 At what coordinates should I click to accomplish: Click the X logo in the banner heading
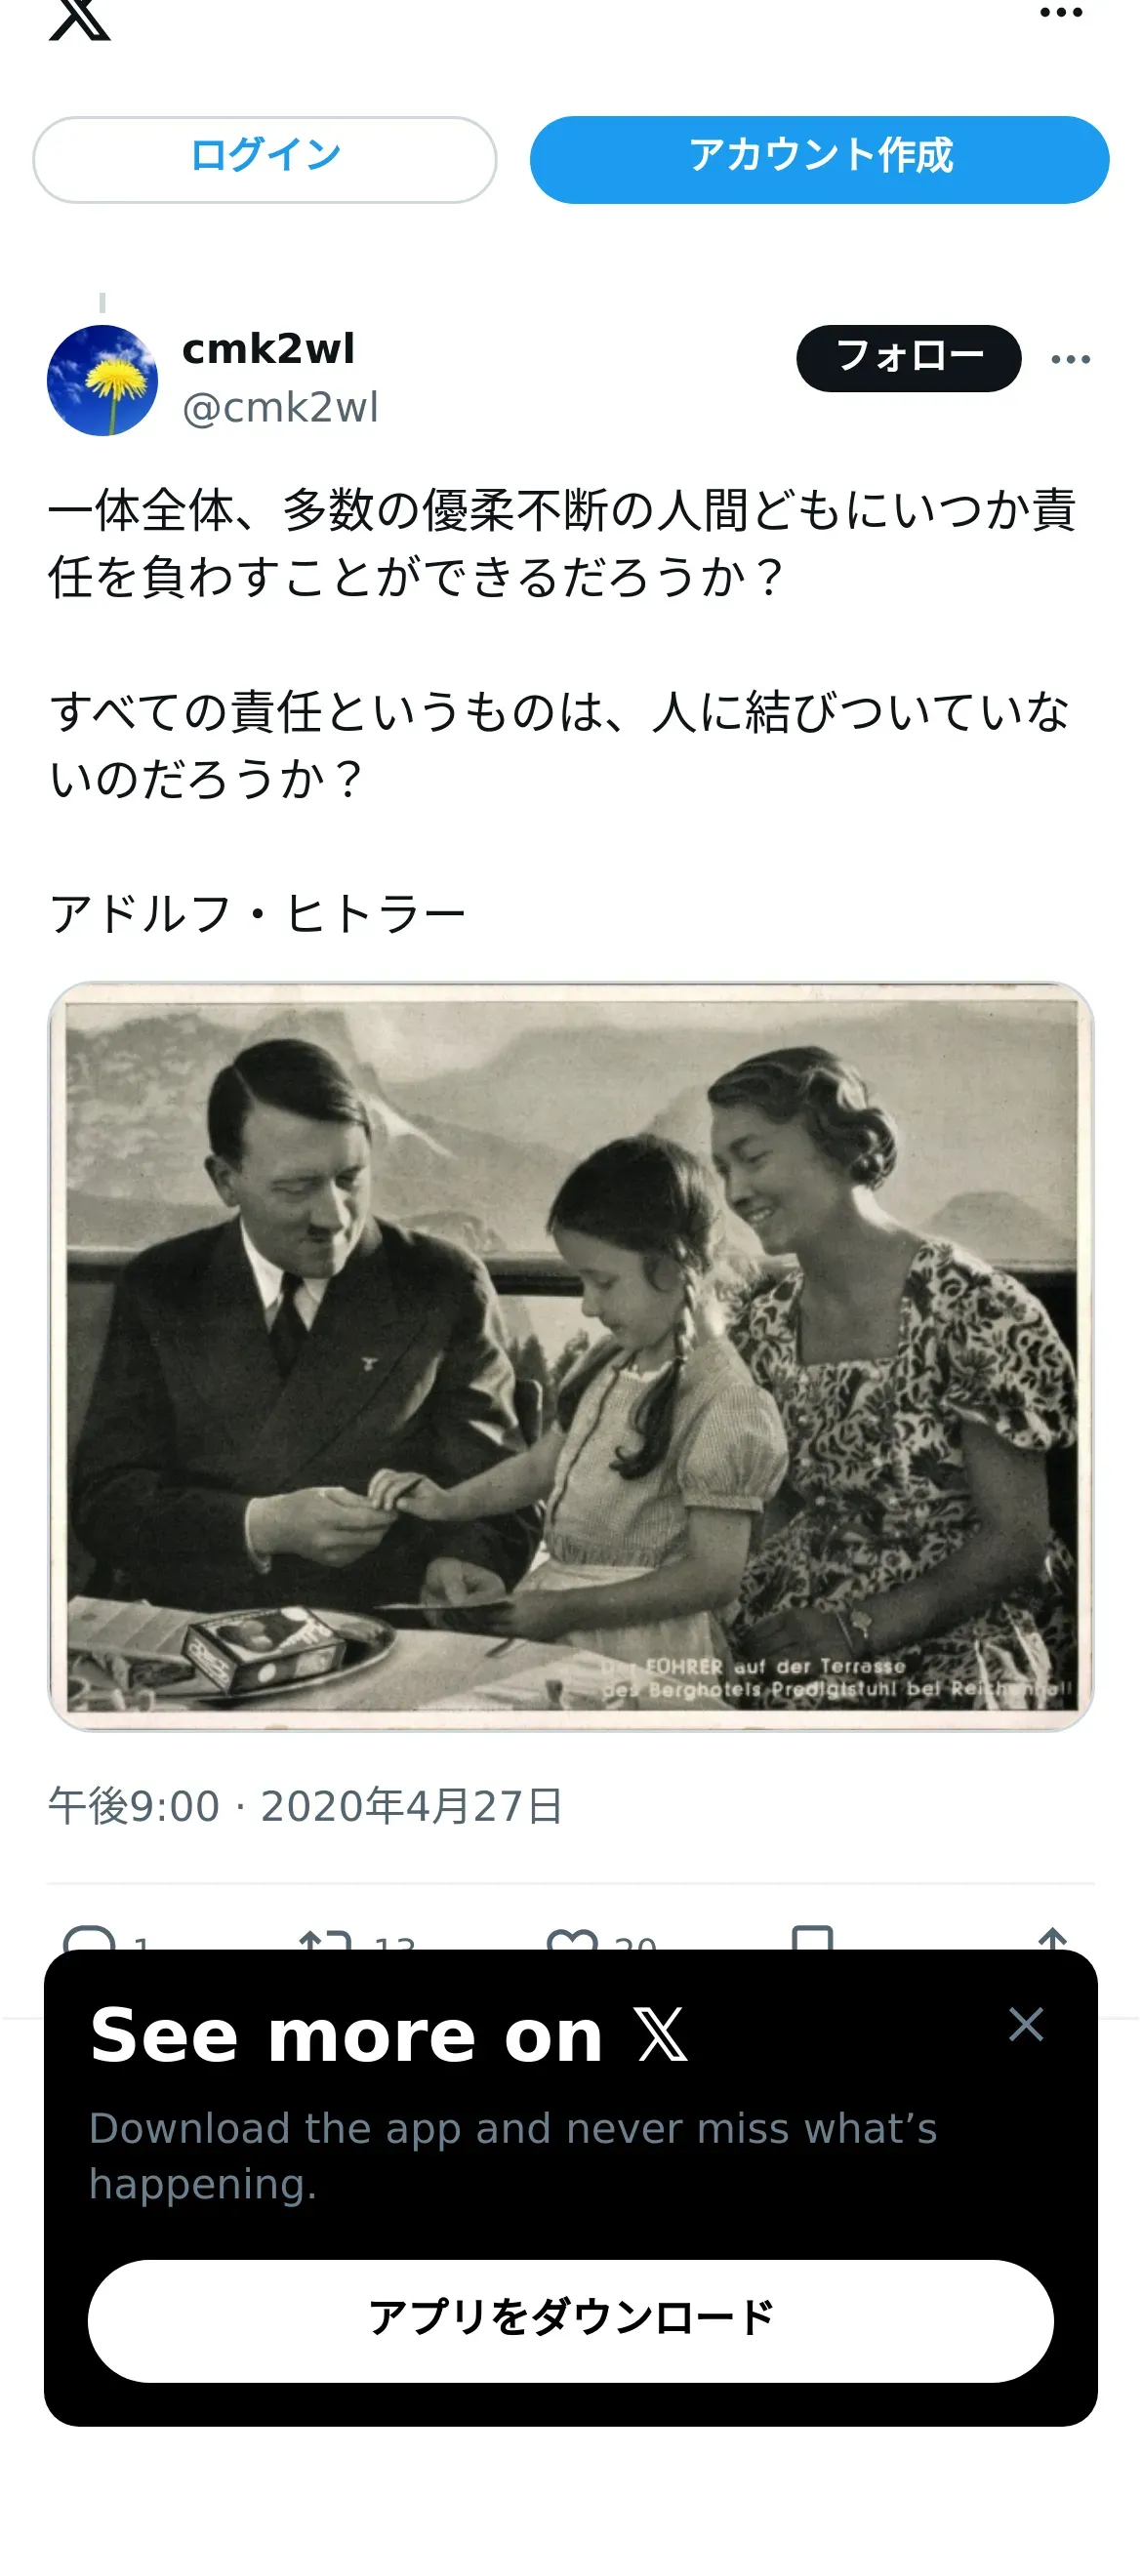point(661,2035)
